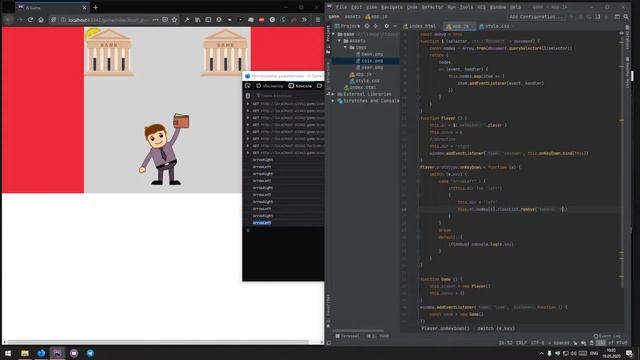
Task: Open notification center in taskbar
Action: 629,353
